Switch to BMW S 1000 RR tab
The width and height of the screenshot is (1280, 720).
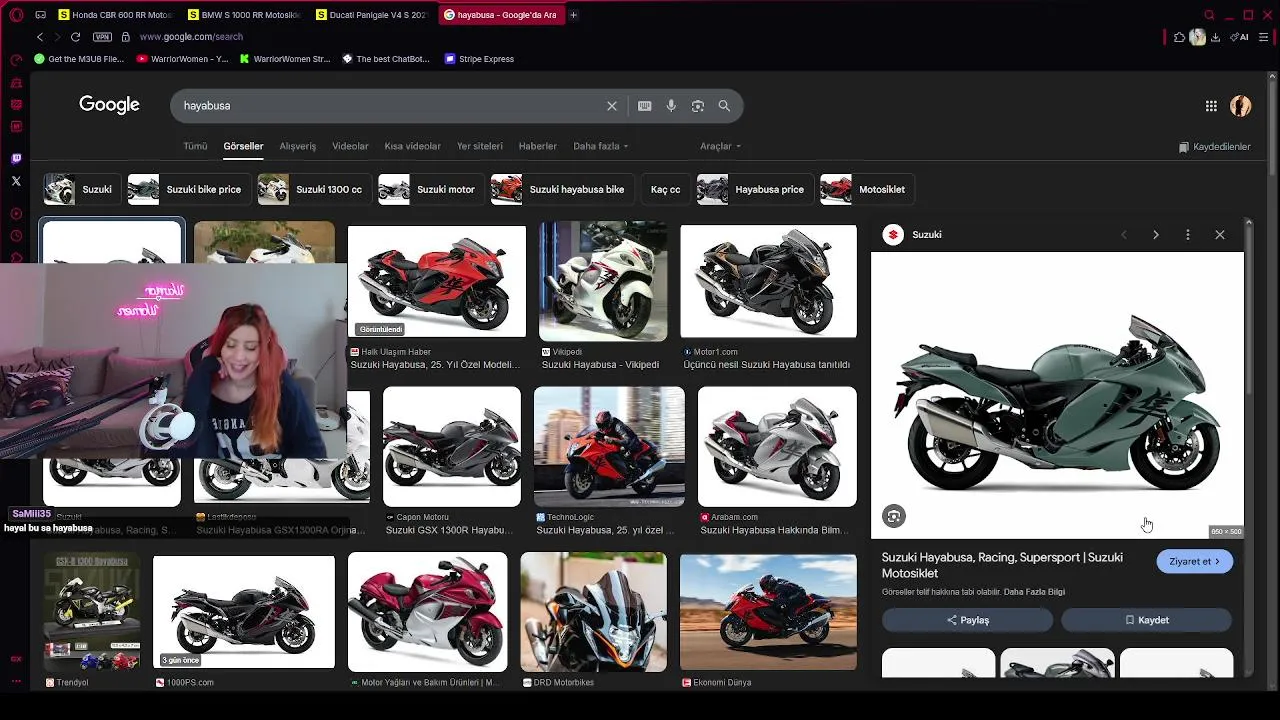tap(243, 15)
